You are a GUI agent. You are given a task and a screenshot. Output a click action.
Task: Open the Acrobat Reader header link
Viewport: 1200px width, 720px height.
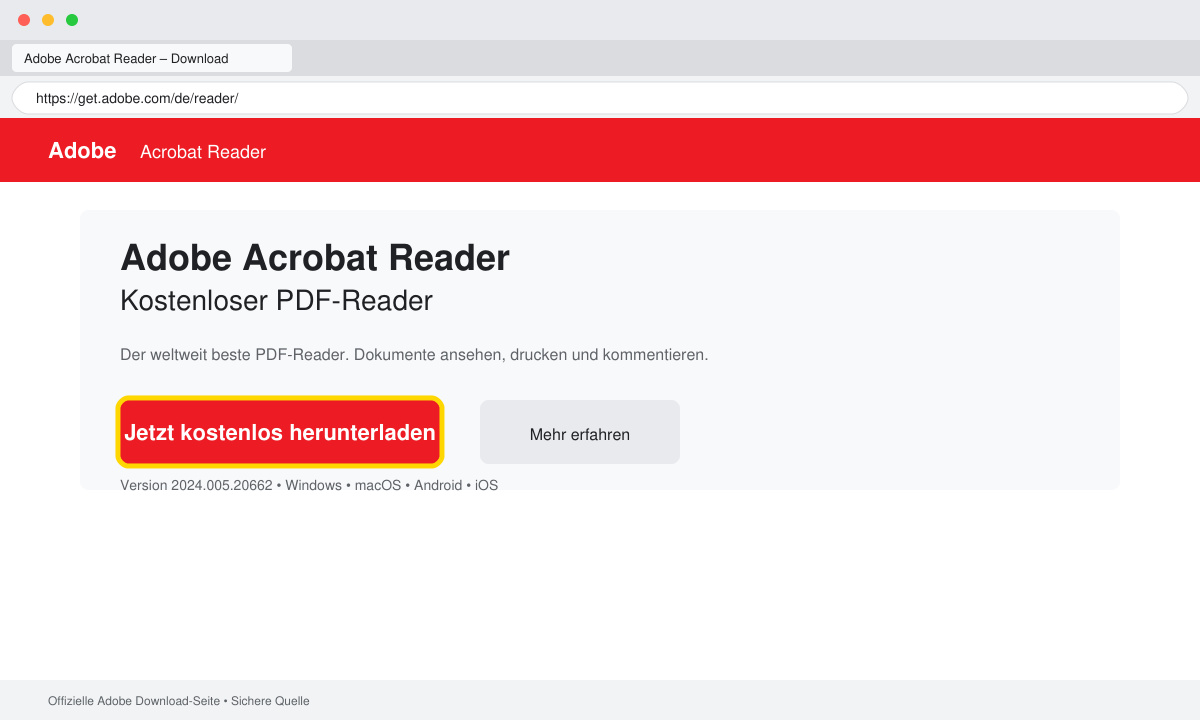coord(203,152)
